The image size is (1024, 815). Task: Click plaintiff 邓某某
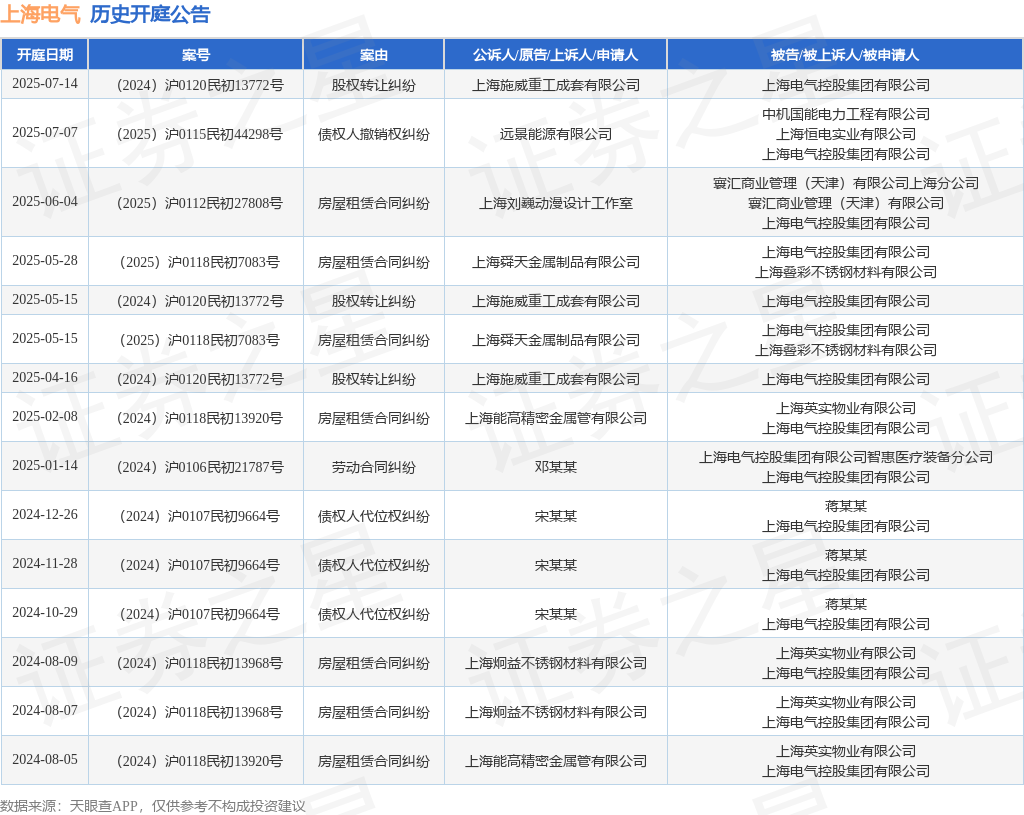[x=555, y=467]
